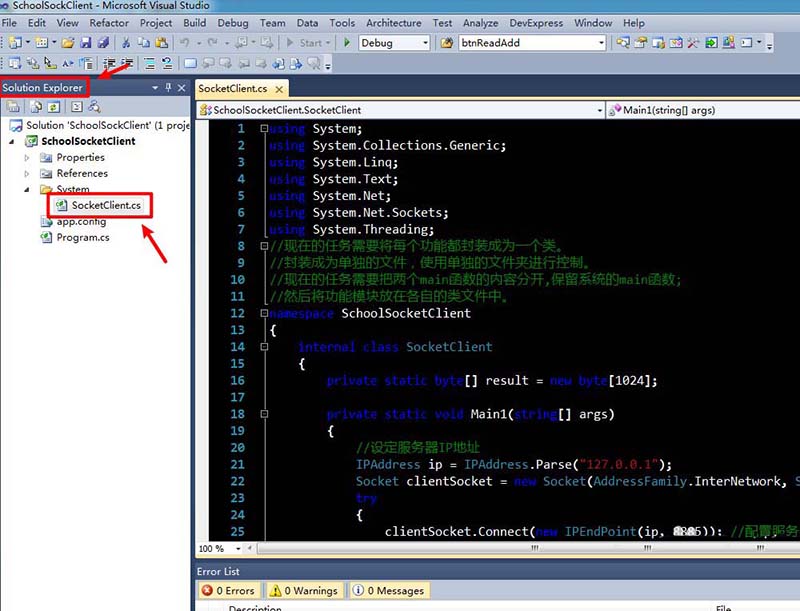Viewport: 800px width, 611px height.
Task: Select app.config in Solution Explorer
Action: 81,221
